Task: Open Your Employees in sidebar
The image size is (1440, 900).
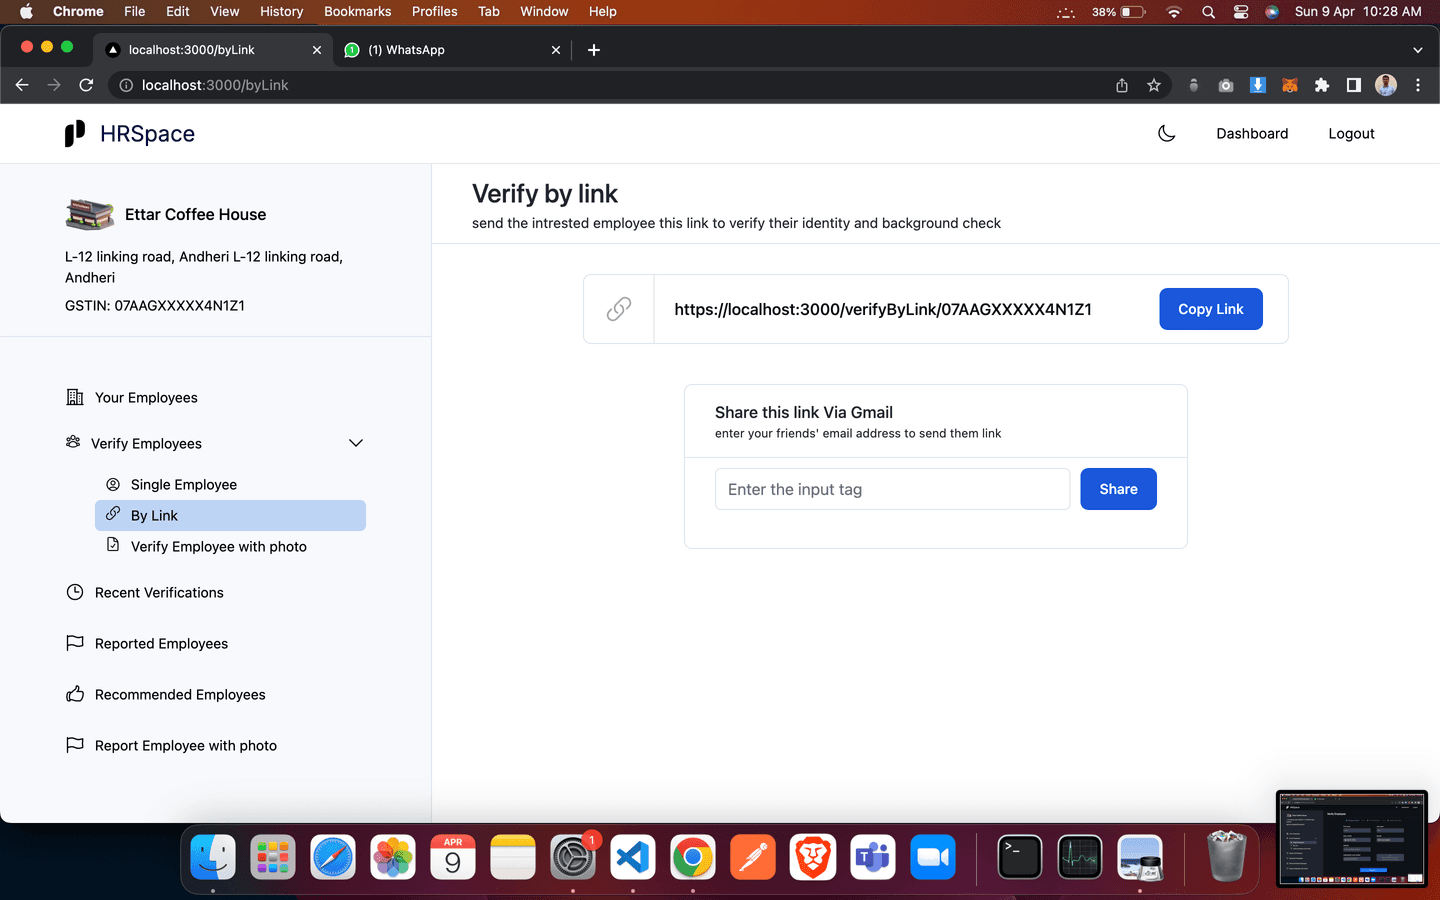Action: [x=146, y=397]
